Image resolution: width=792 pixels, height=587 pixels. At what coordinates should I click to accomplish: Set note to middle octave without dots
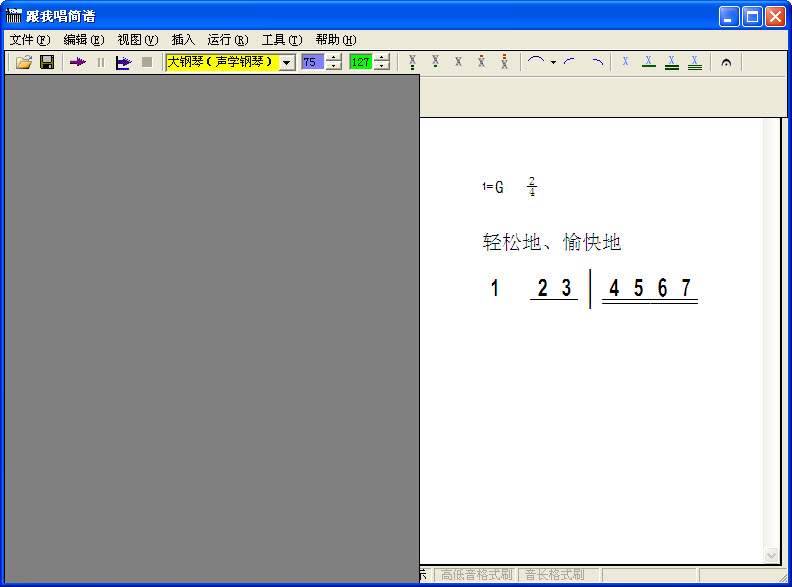[458, 62]
